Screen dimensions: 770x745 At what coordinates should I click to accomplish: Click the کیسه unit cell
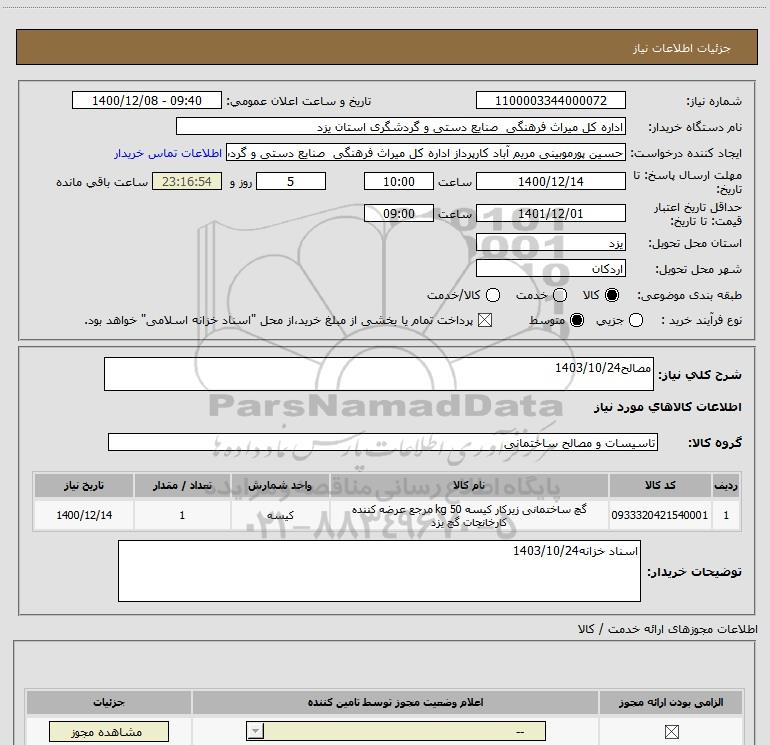[x=280, y=515]
